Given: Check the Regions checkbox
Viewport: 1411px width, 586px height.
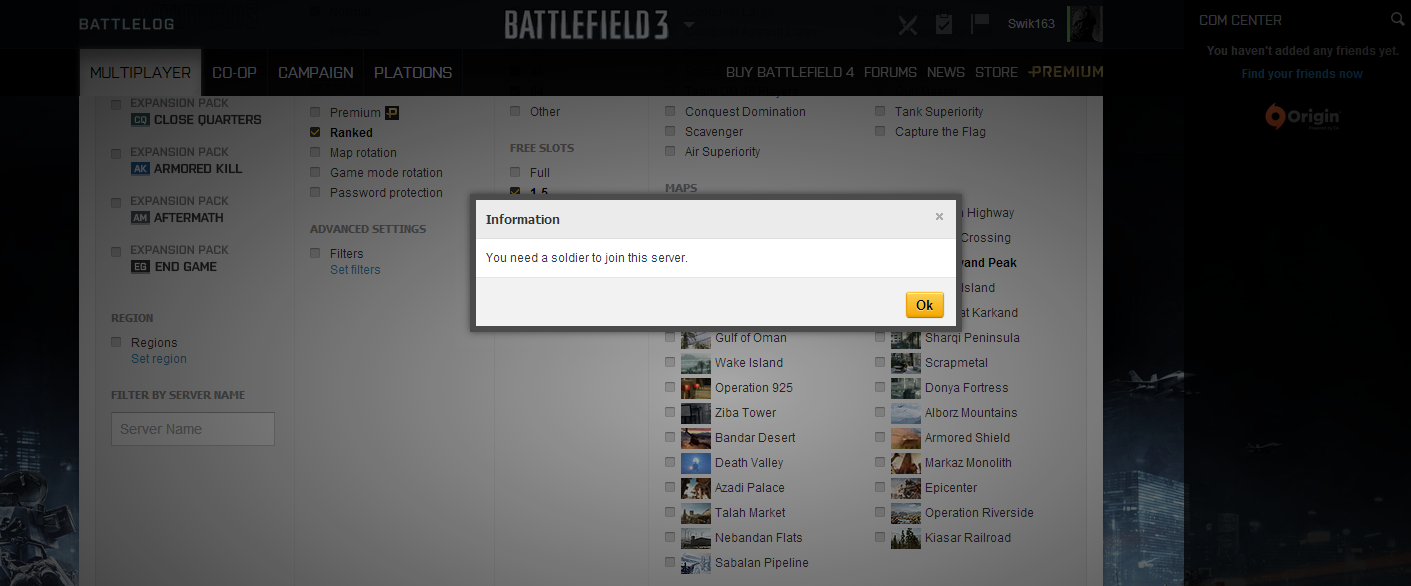Looking at the screenshot, I should [116, 343].
